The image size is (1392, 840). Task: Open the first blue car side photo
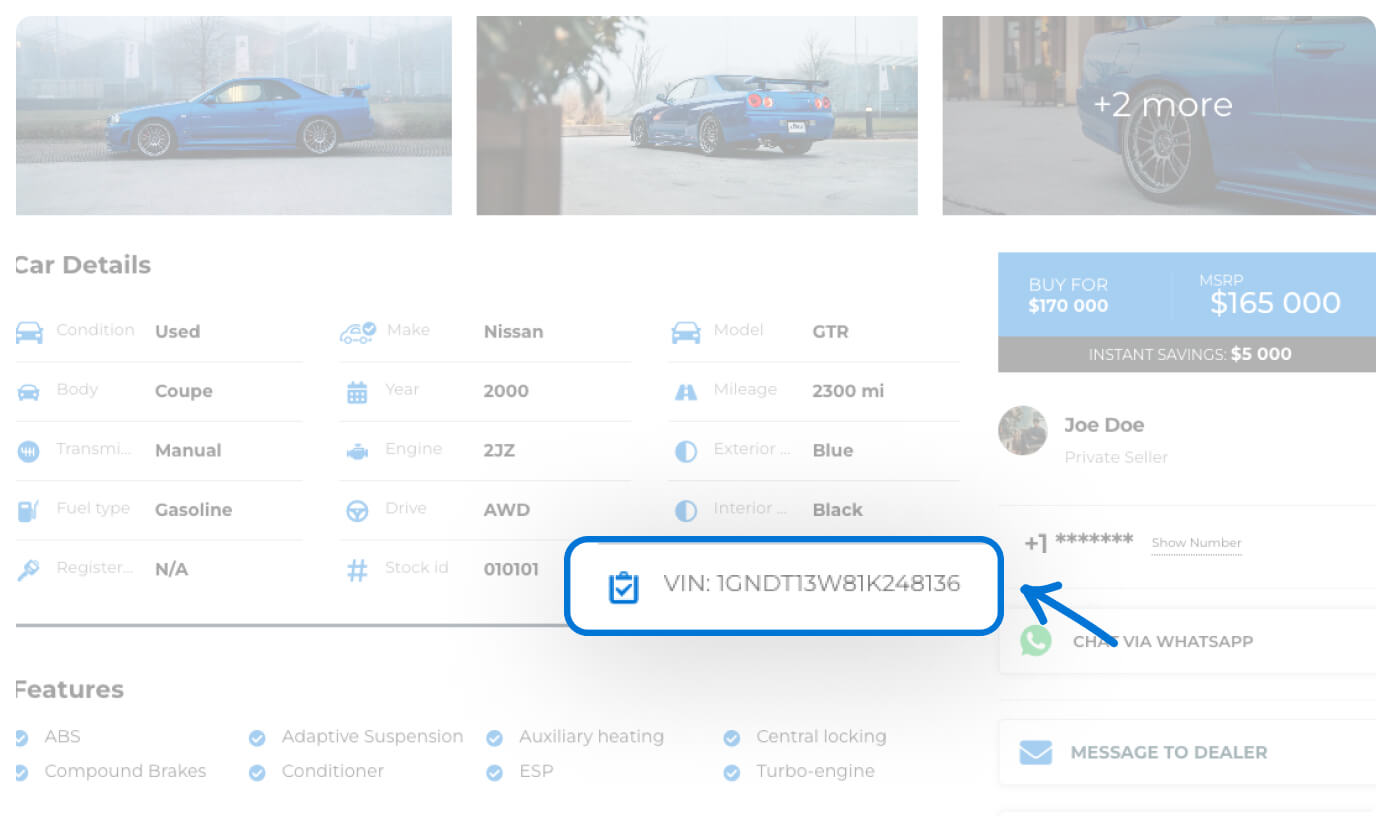click(x=234, y=115)
